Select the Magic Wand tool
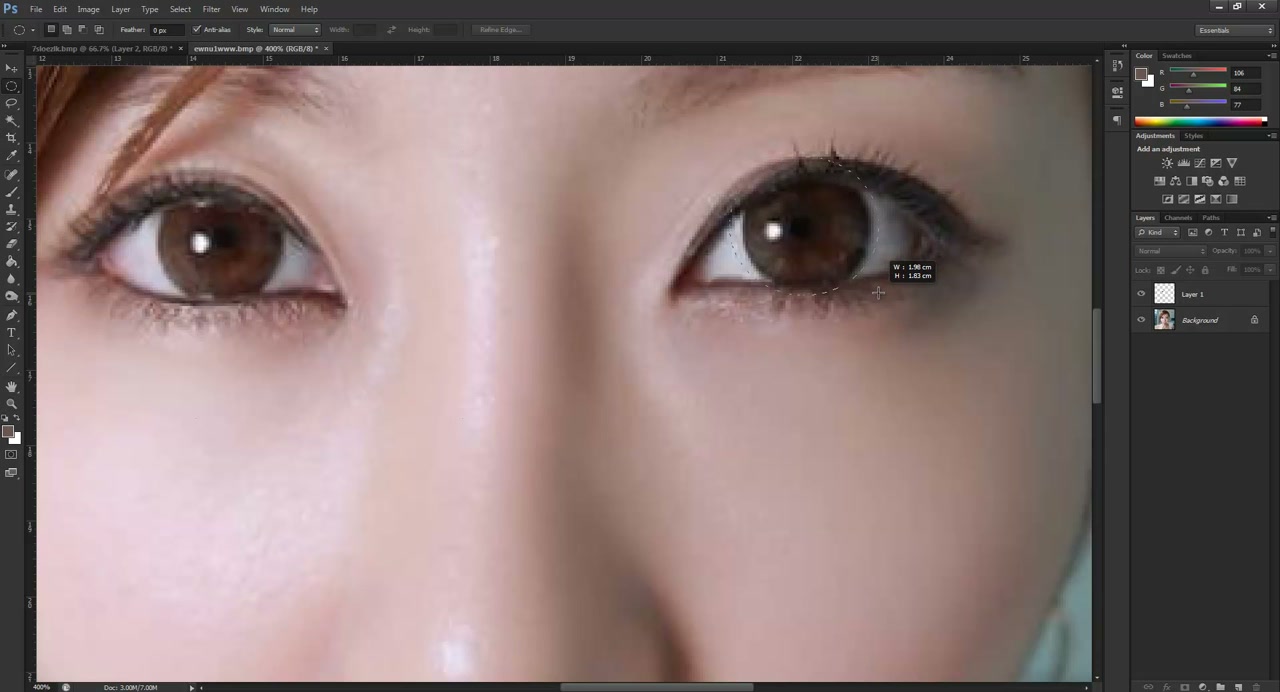The width and height of the screenshot is (1280, 692). click(x=11, y=121)
